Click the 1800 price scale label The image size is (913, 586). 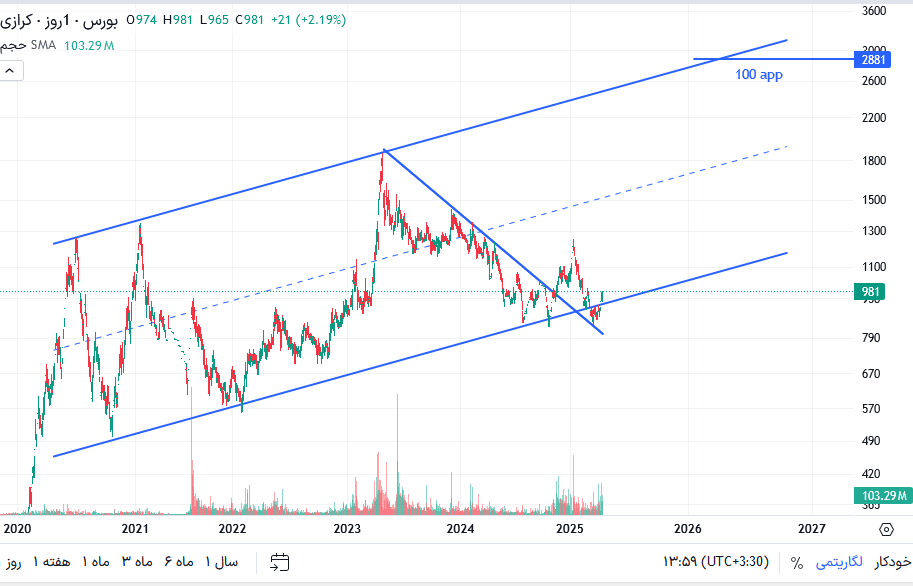pos(874,160)
